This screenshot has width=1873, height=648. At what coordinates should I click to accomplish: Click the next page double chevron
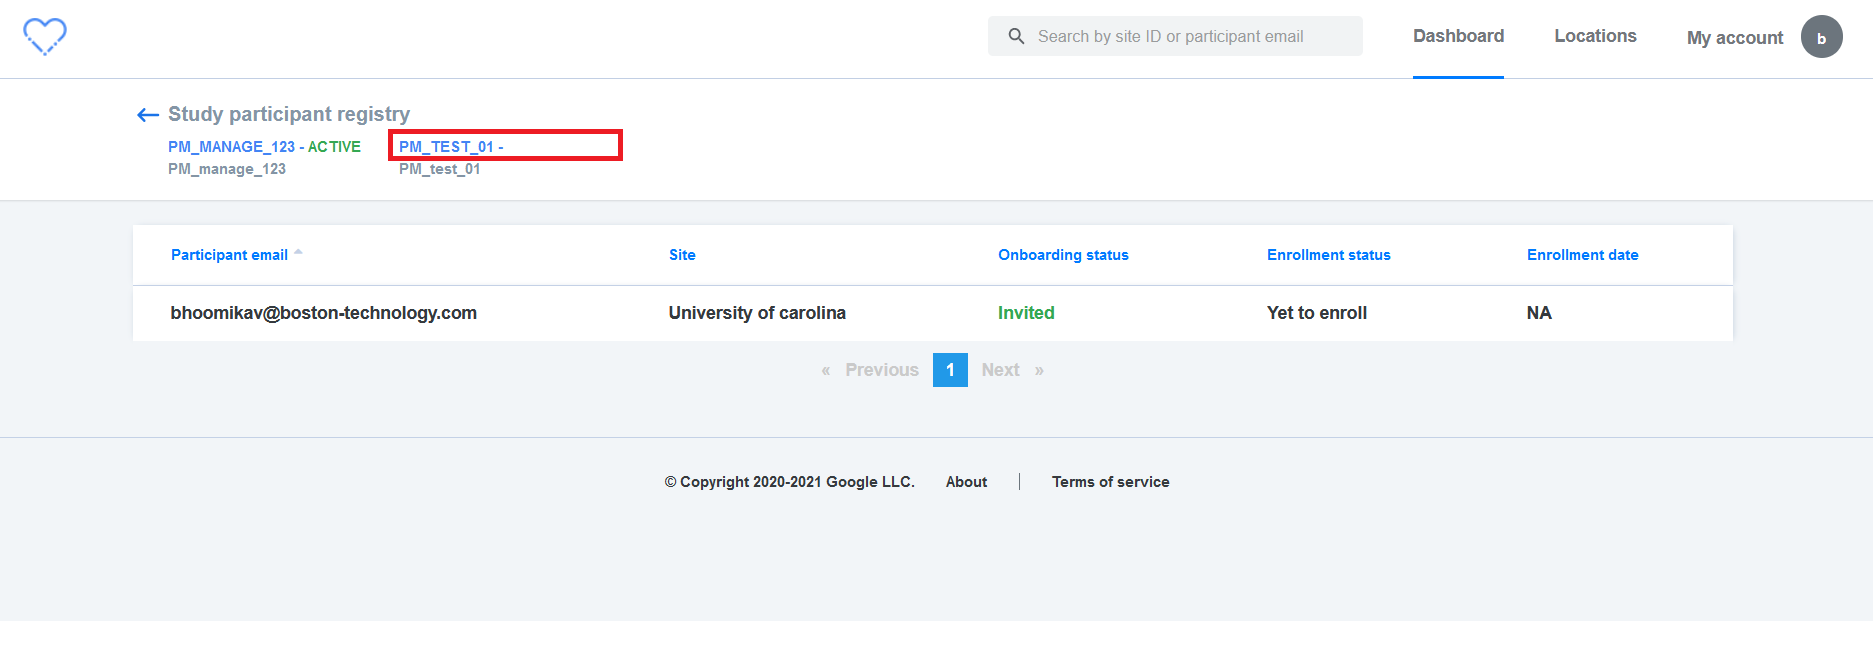tap(1039, 370)
